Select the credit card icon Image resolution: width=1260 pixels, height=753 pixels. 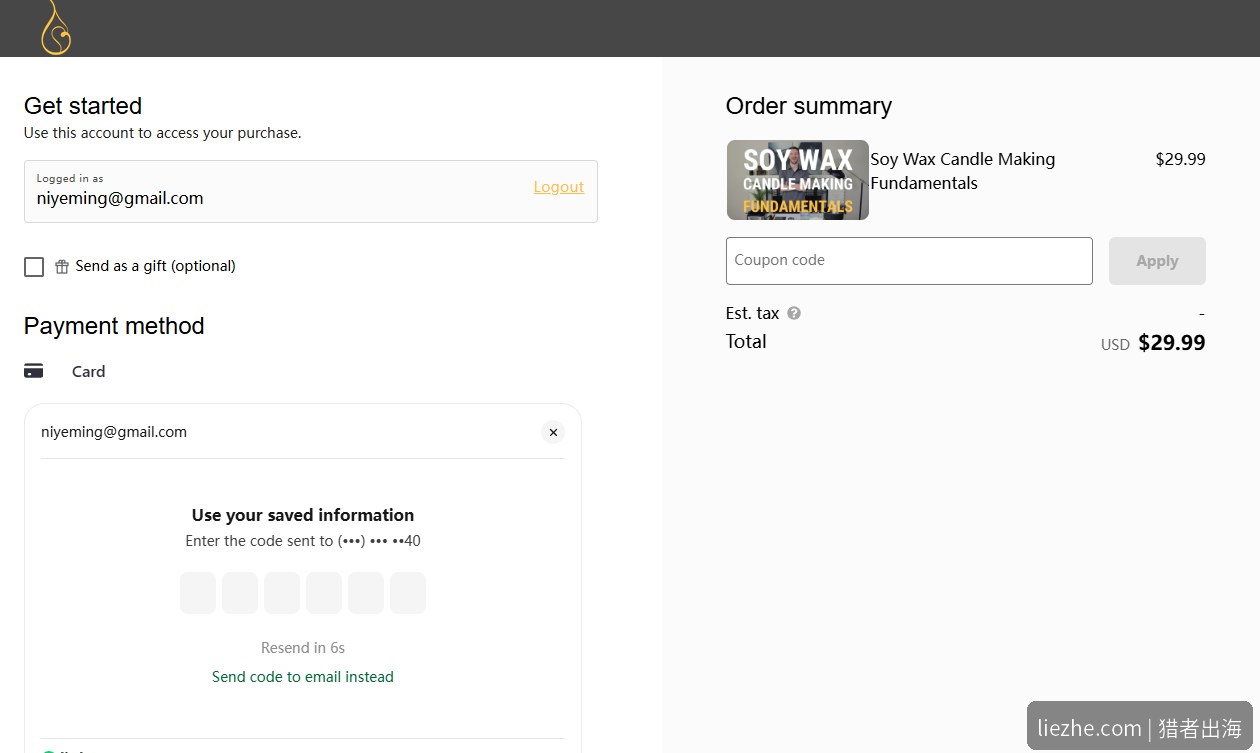(34, 371)
